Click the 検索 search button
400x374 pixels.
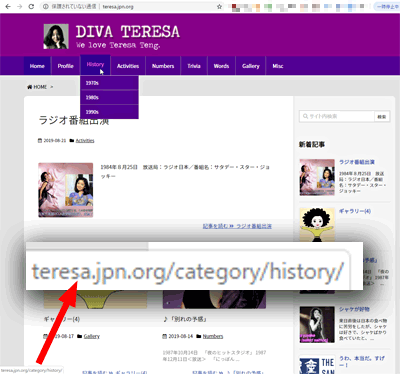click(382, 117)
